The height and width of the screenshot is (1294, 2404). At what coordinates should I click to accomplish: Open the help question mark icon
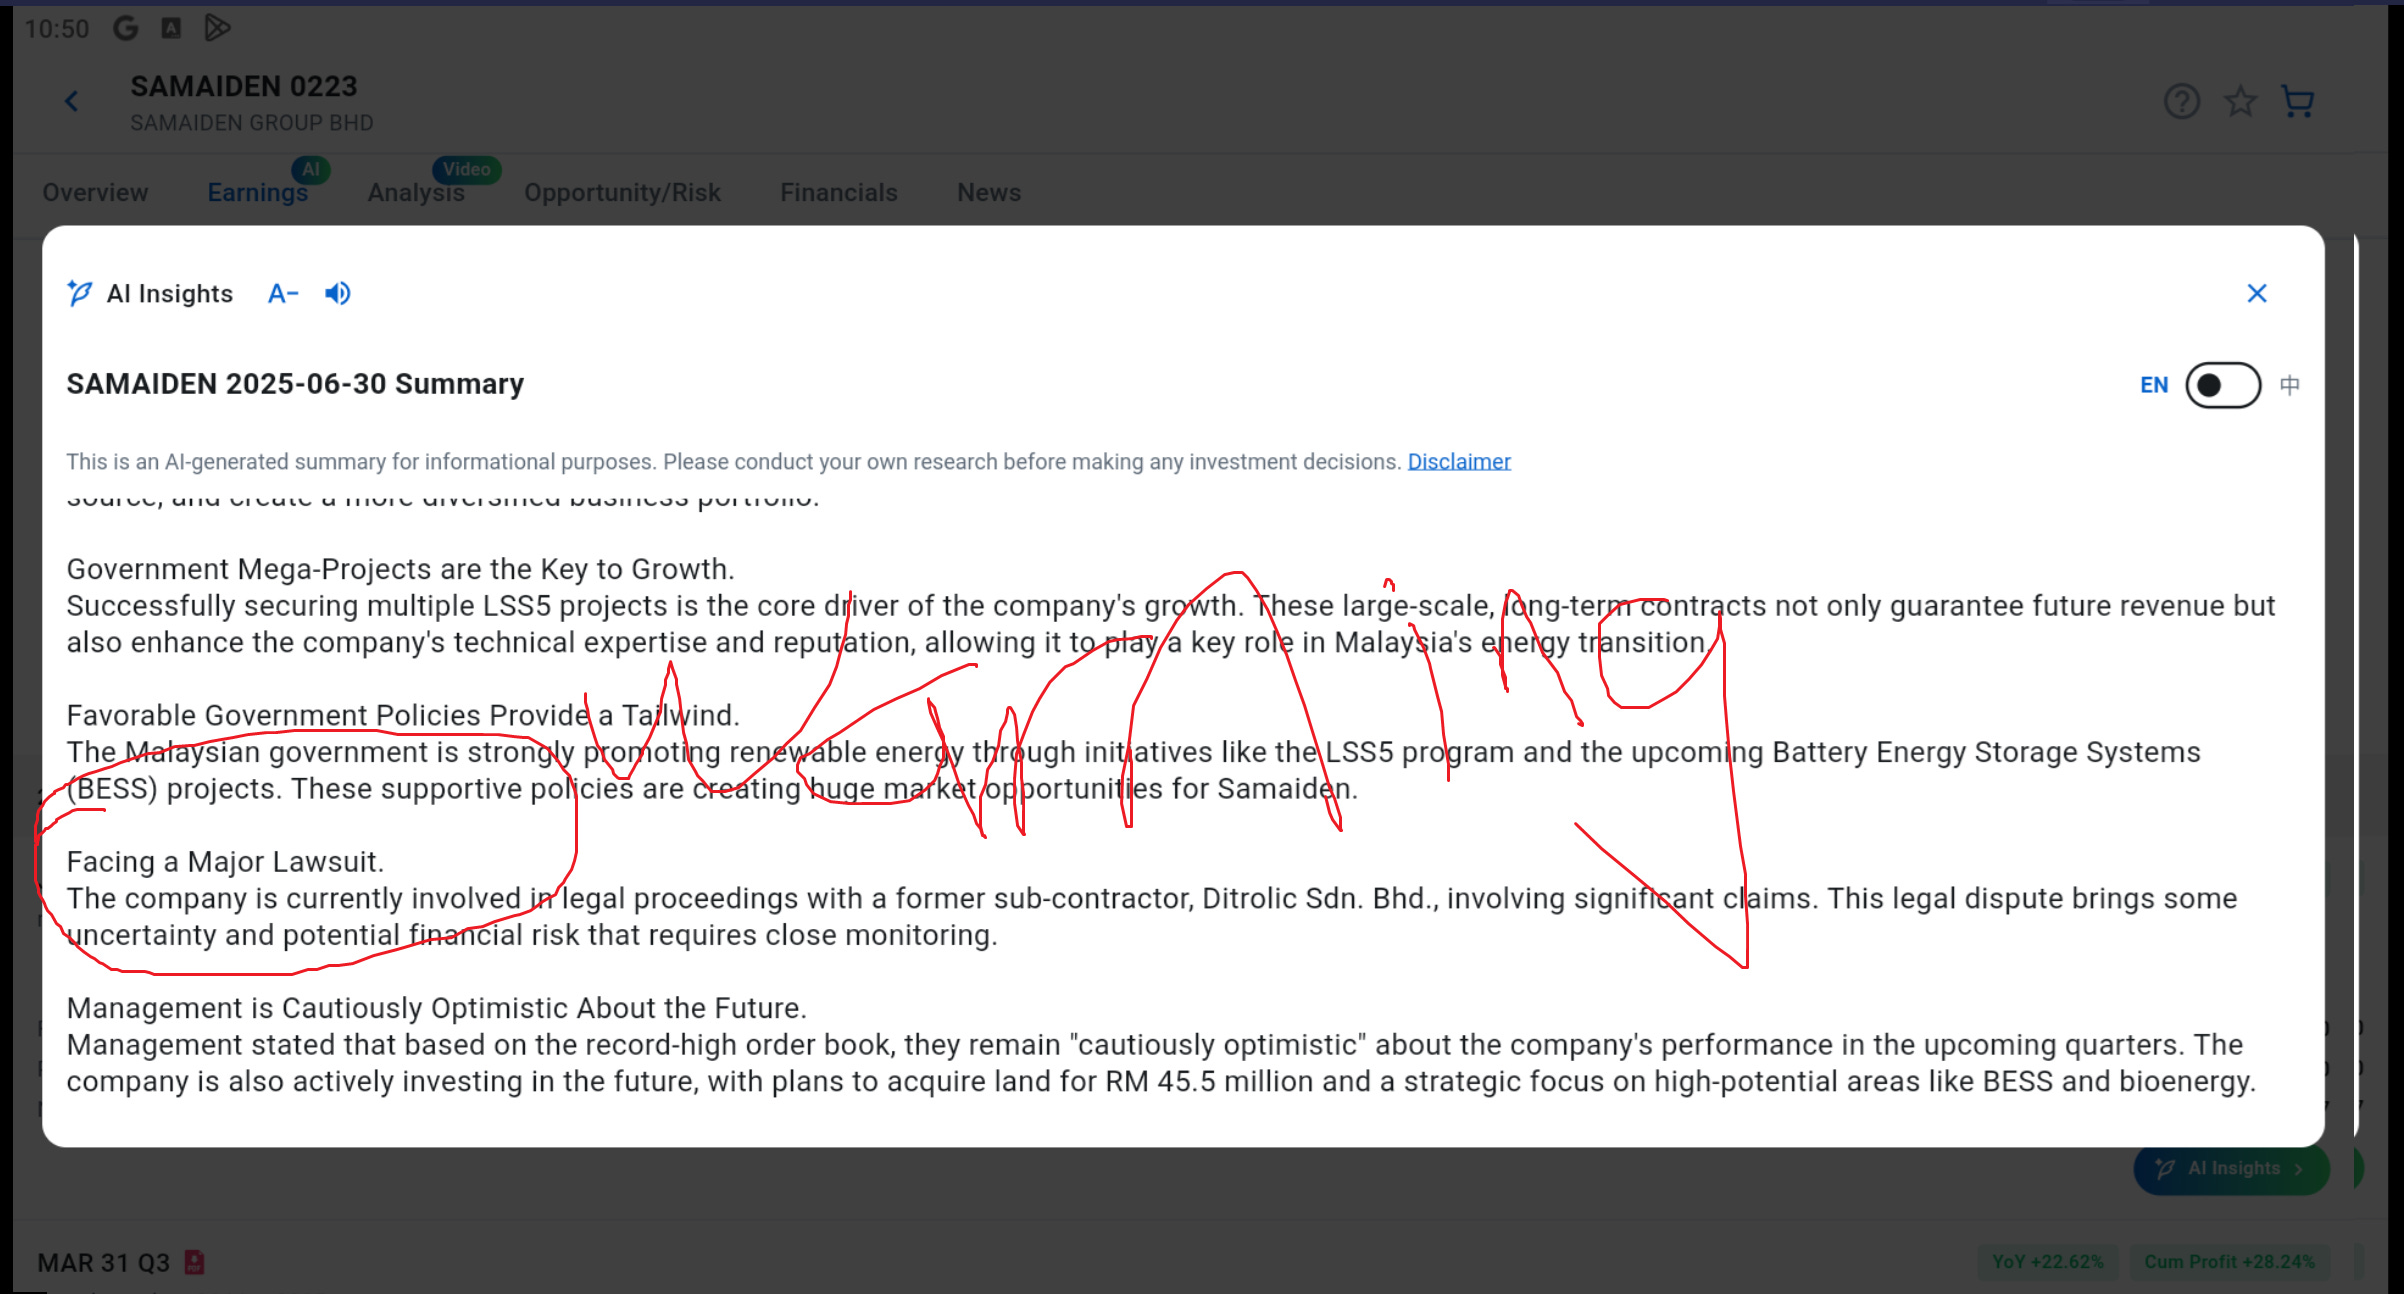coord(2181,101)
